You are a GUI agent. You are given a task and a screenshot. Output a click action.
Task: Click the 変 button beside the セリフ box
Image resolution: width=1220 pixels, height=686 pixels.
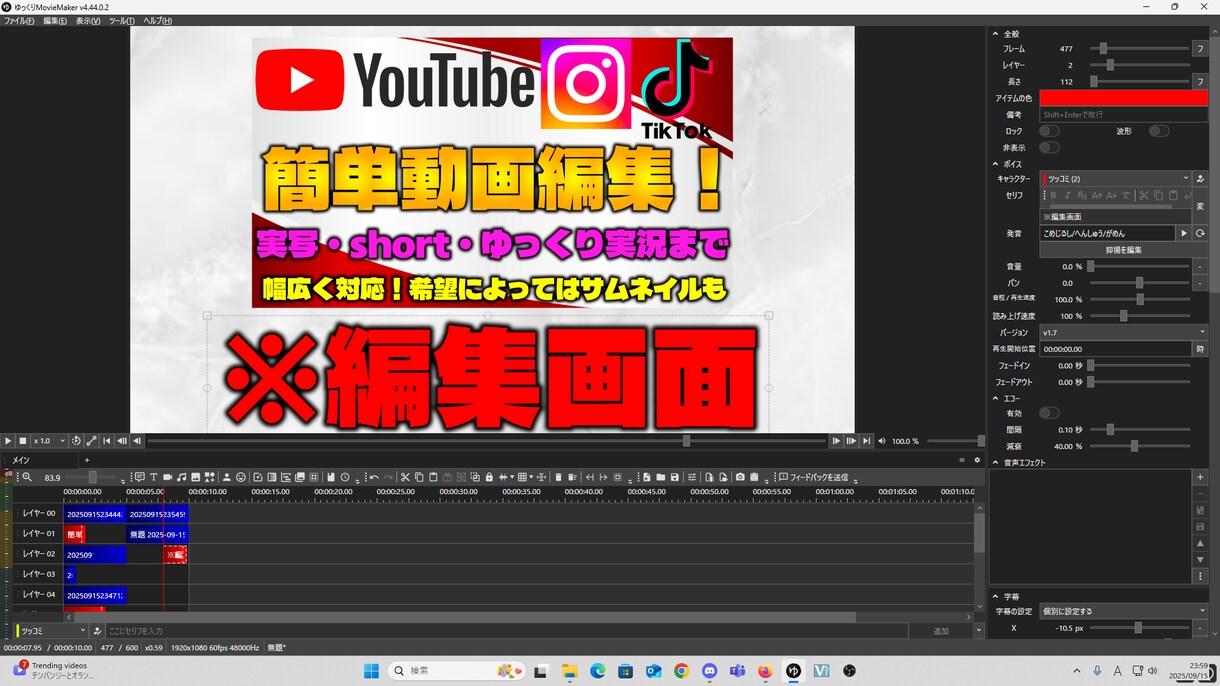pyautogui.click(x=1200, y=206)
